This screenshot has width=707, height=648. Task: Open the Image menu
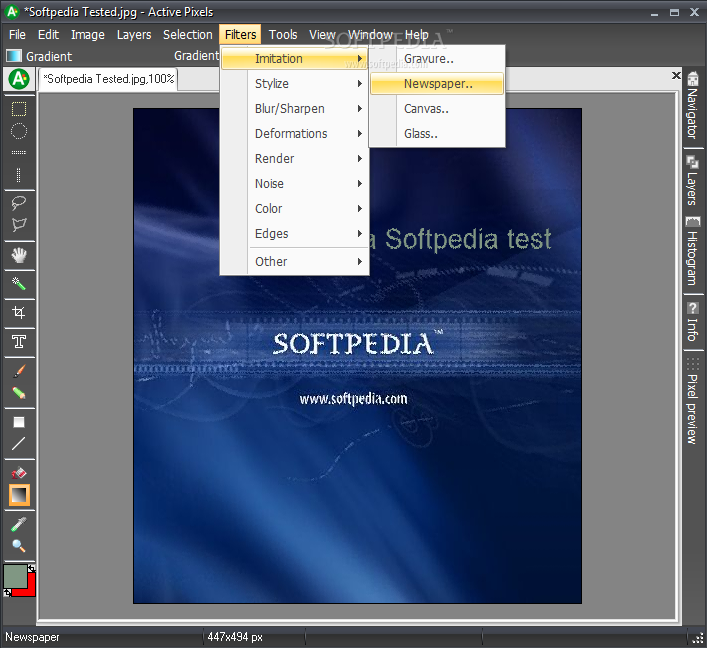tap(87, 35)
